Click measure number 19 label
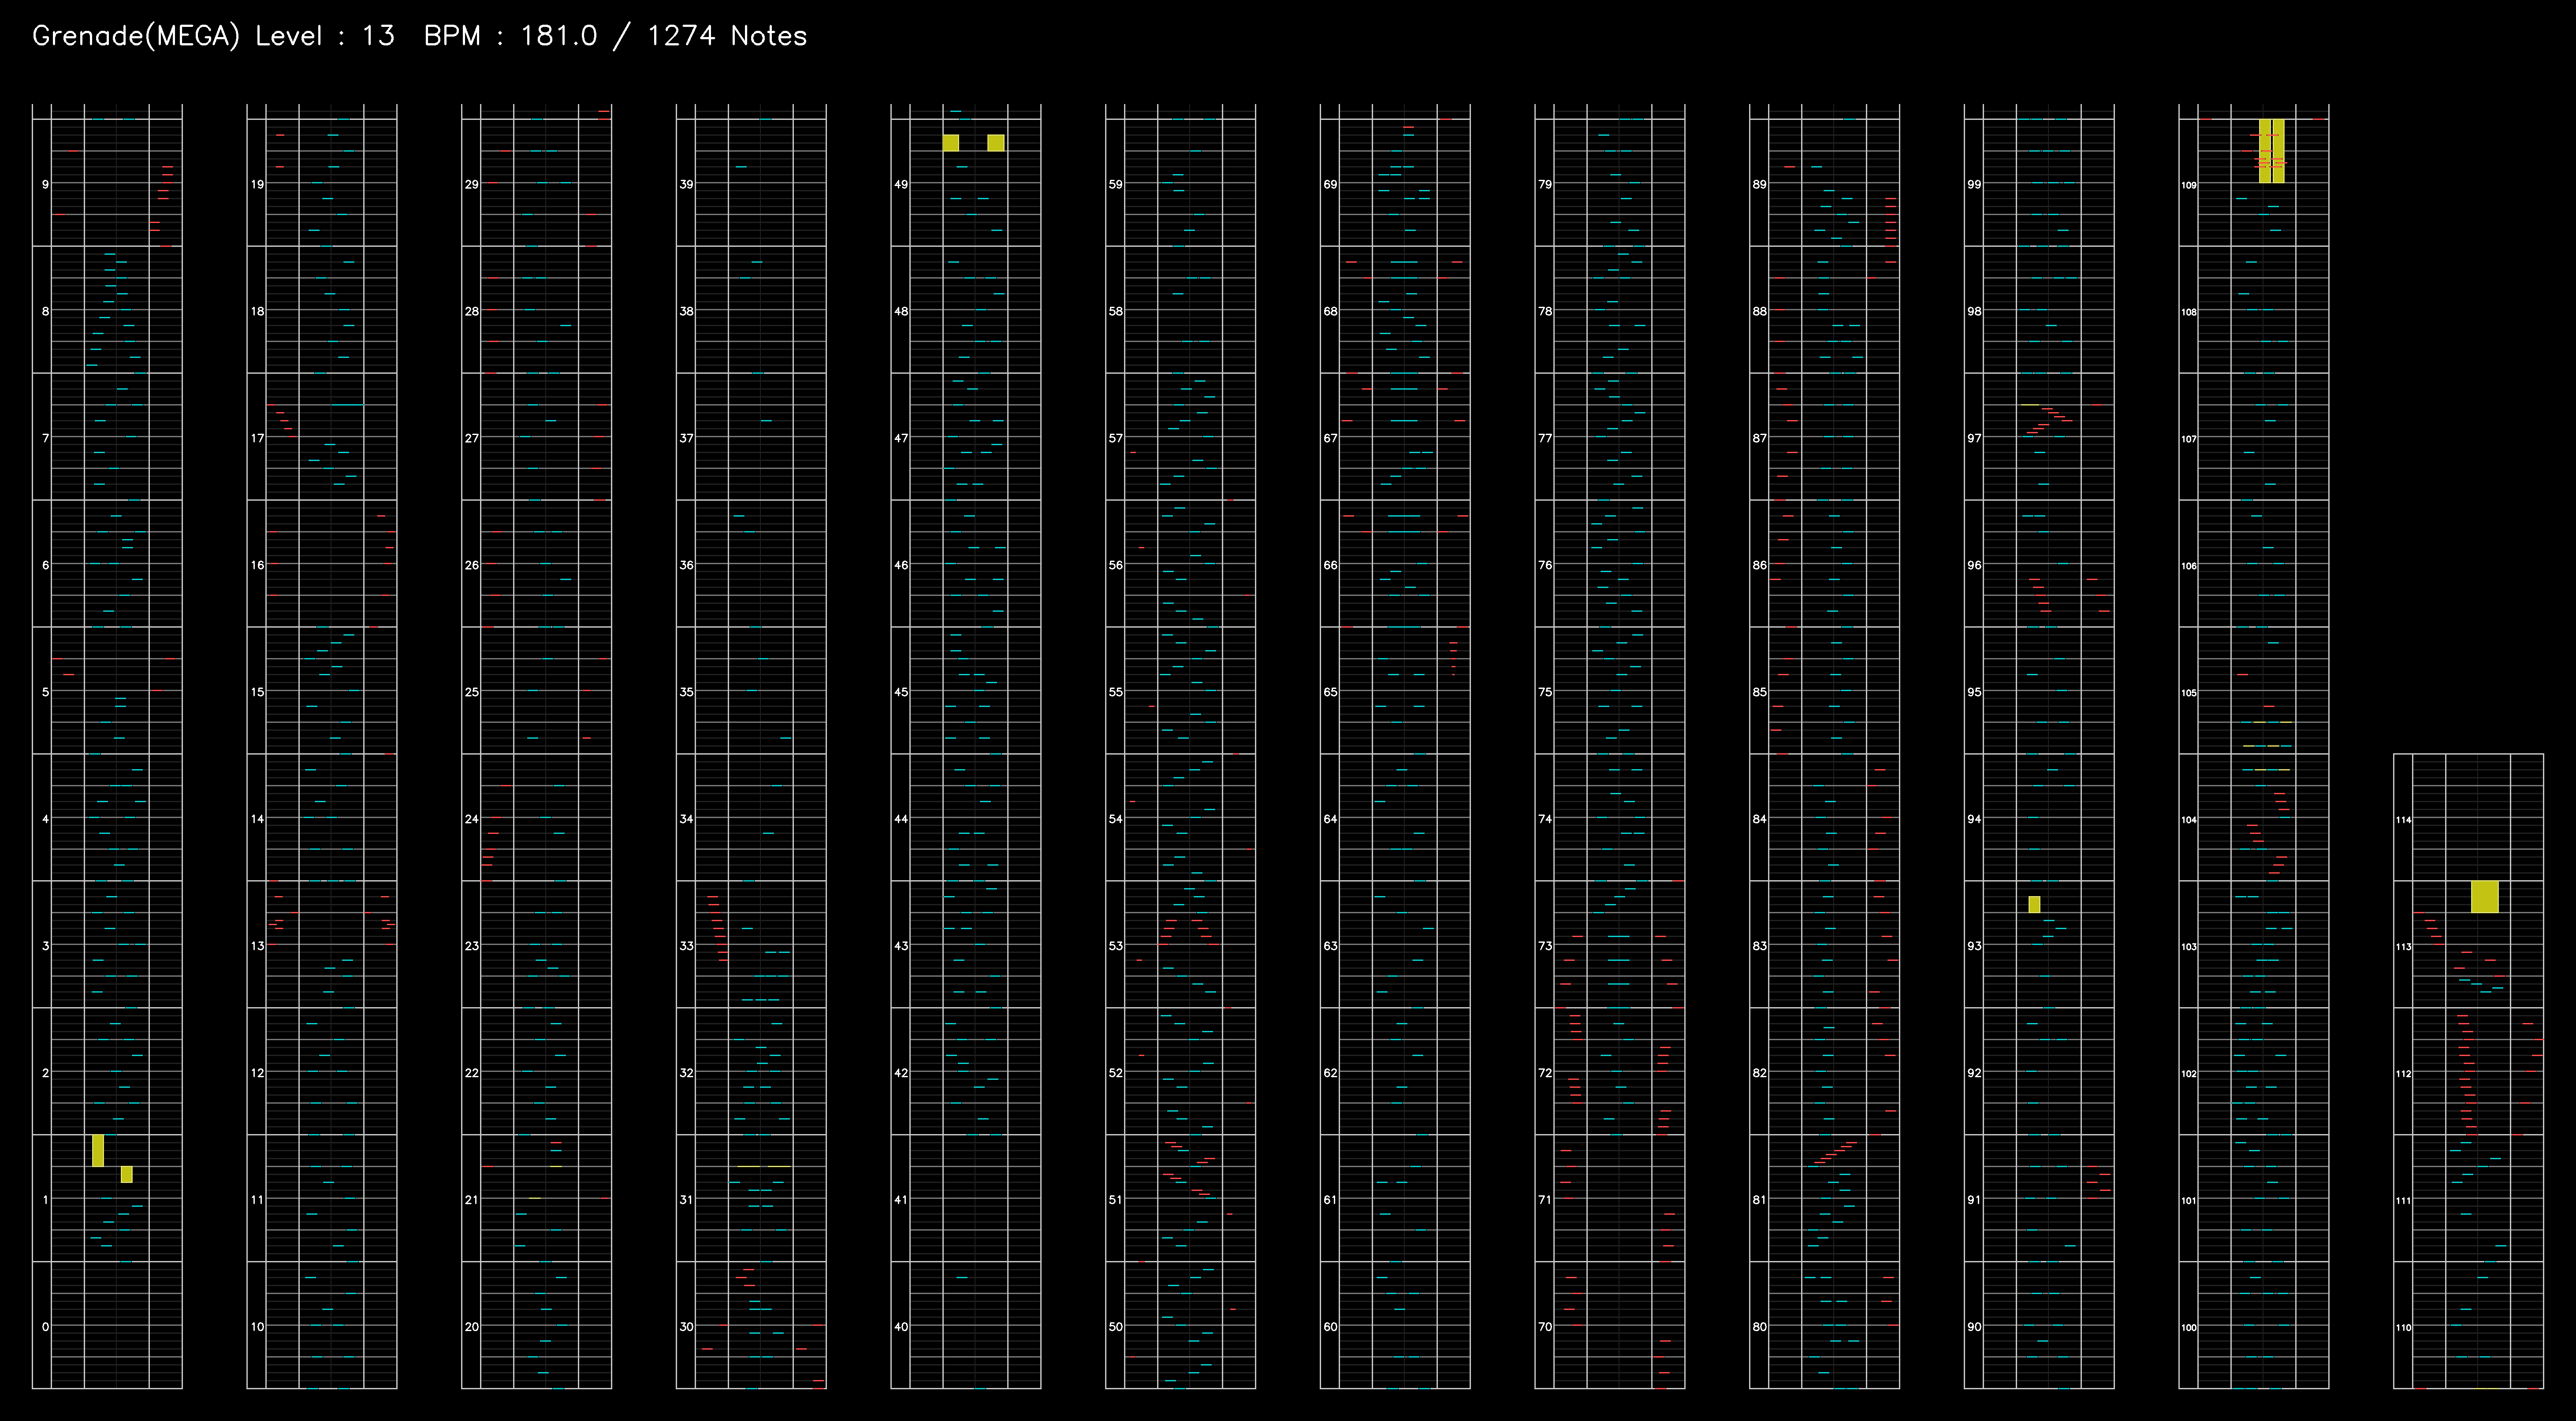 point(258,184)
